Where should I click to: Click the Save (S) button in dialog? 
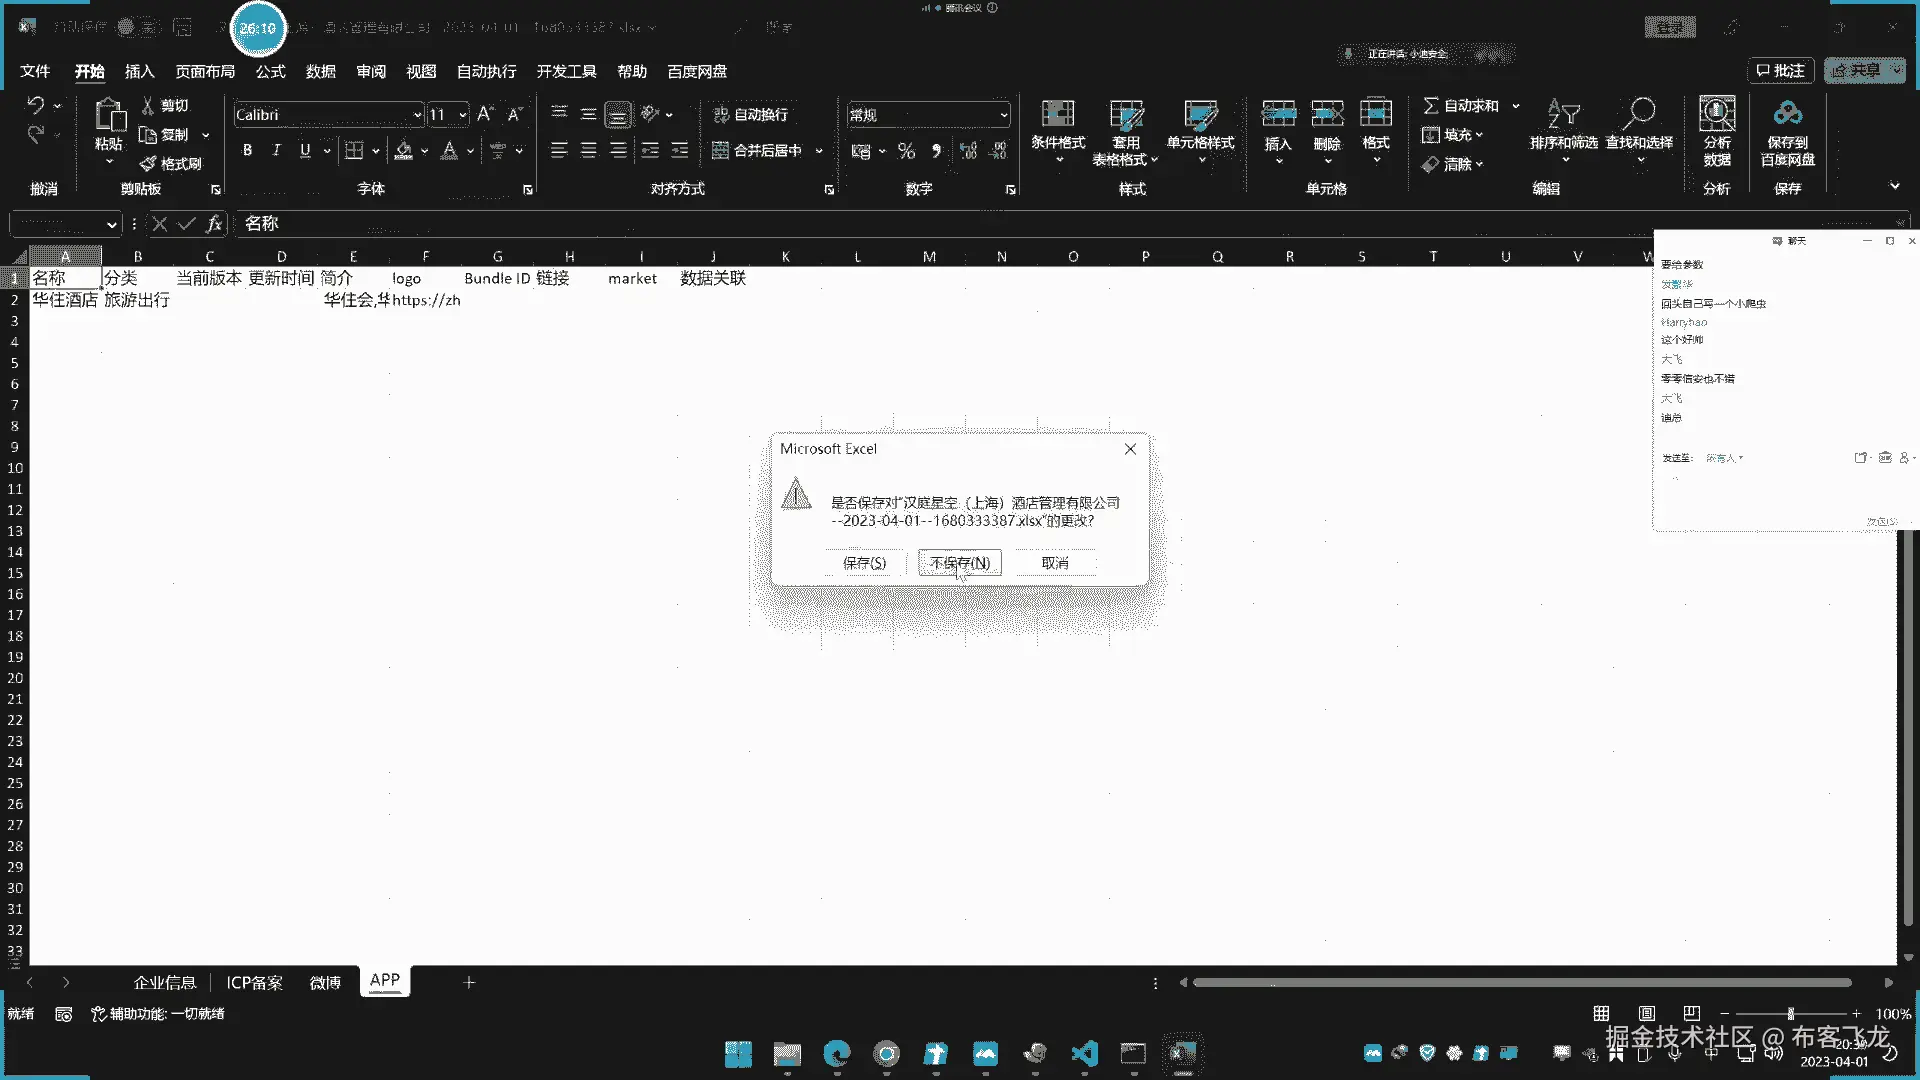pyautogui.click(x=864, y=563)
